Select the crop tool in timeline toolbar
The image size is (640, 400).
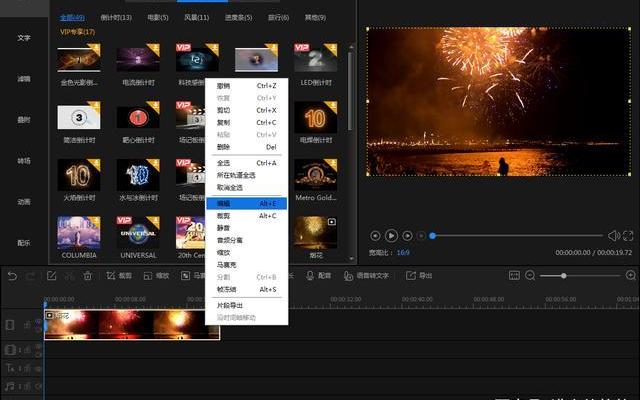(119, 276)
